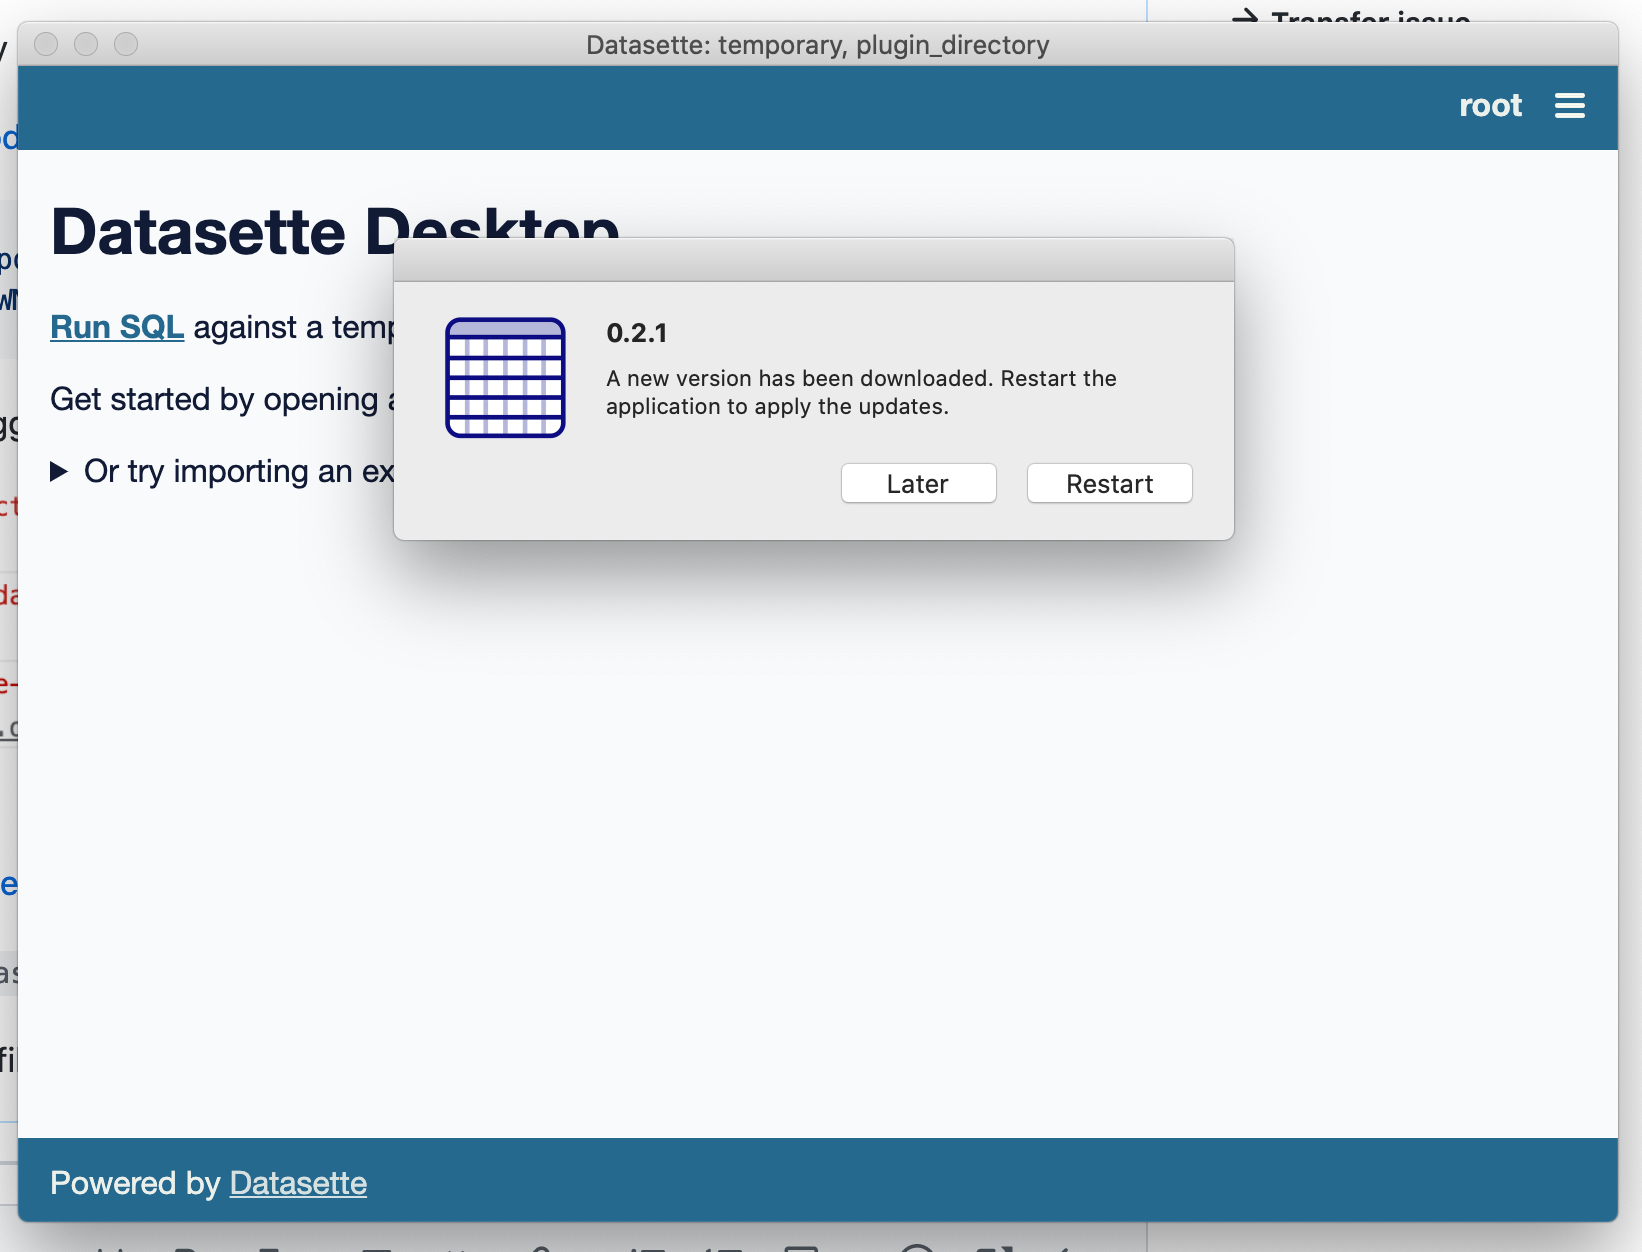Screen dimensions: 1642x1252
Task: Click the 'A new version has been downloaded' message
Action: pos(861,392)
